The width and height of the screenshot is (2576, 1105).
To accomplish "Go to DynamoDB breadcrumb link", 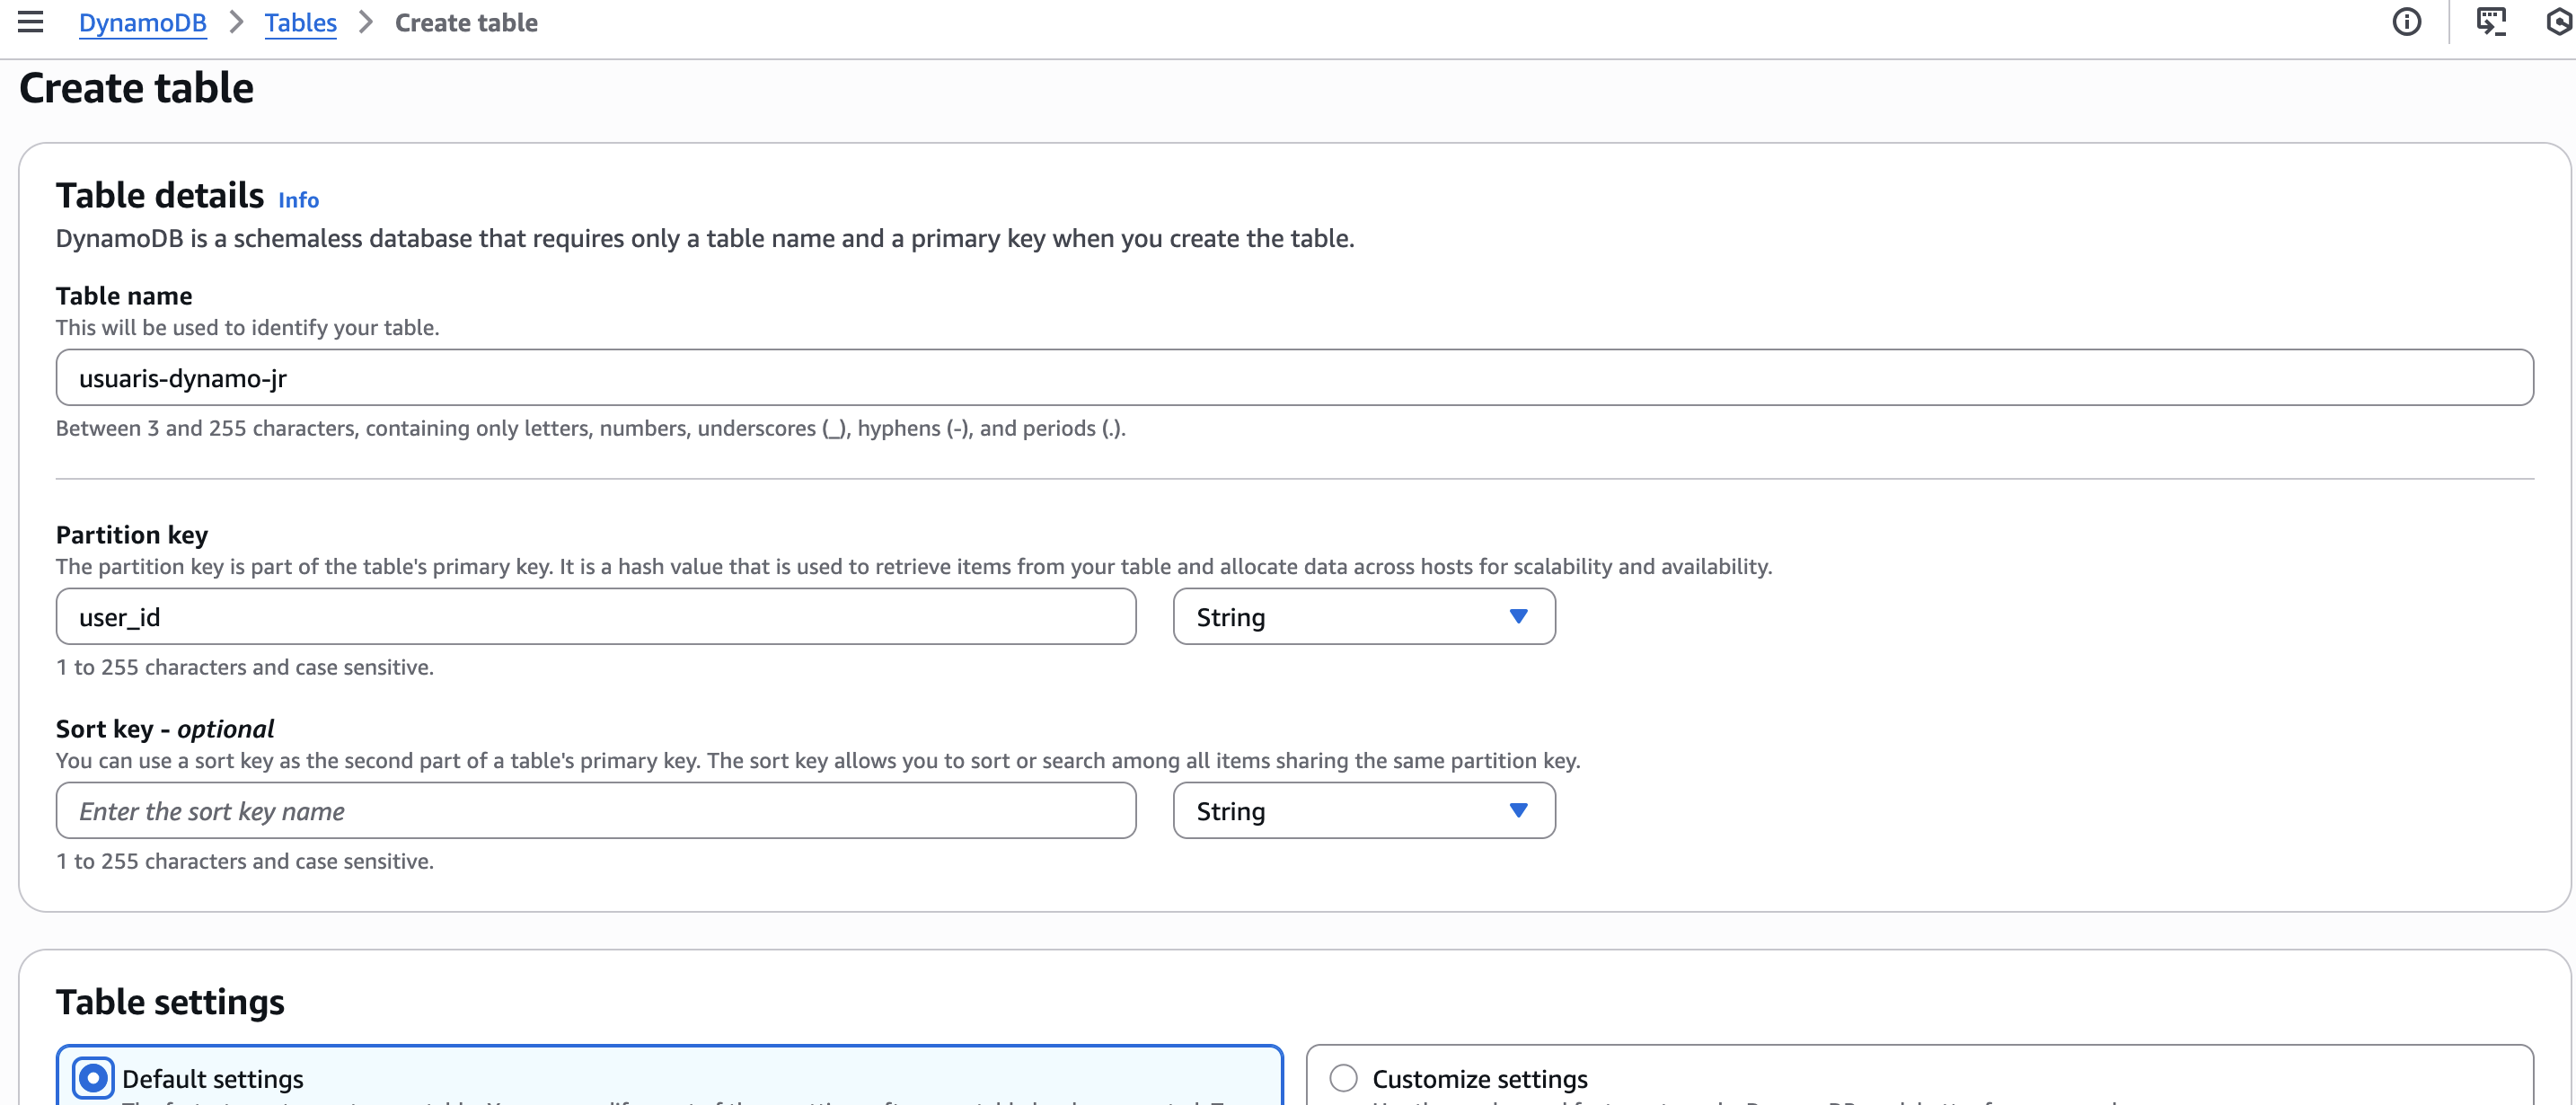I will click(142, 22).
